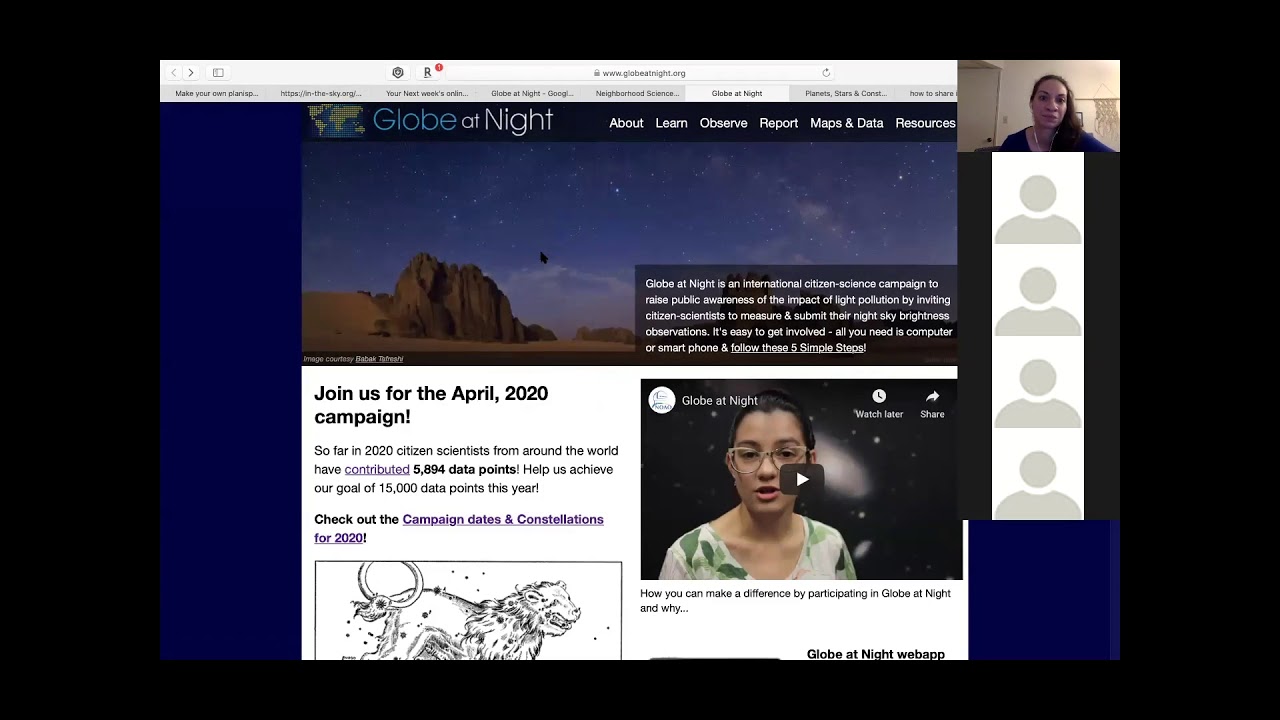The height and width of the screenshot is (720, 1280).
Task: Switch to 'Neighborhood Science...' tab
Action: (637, 93)
